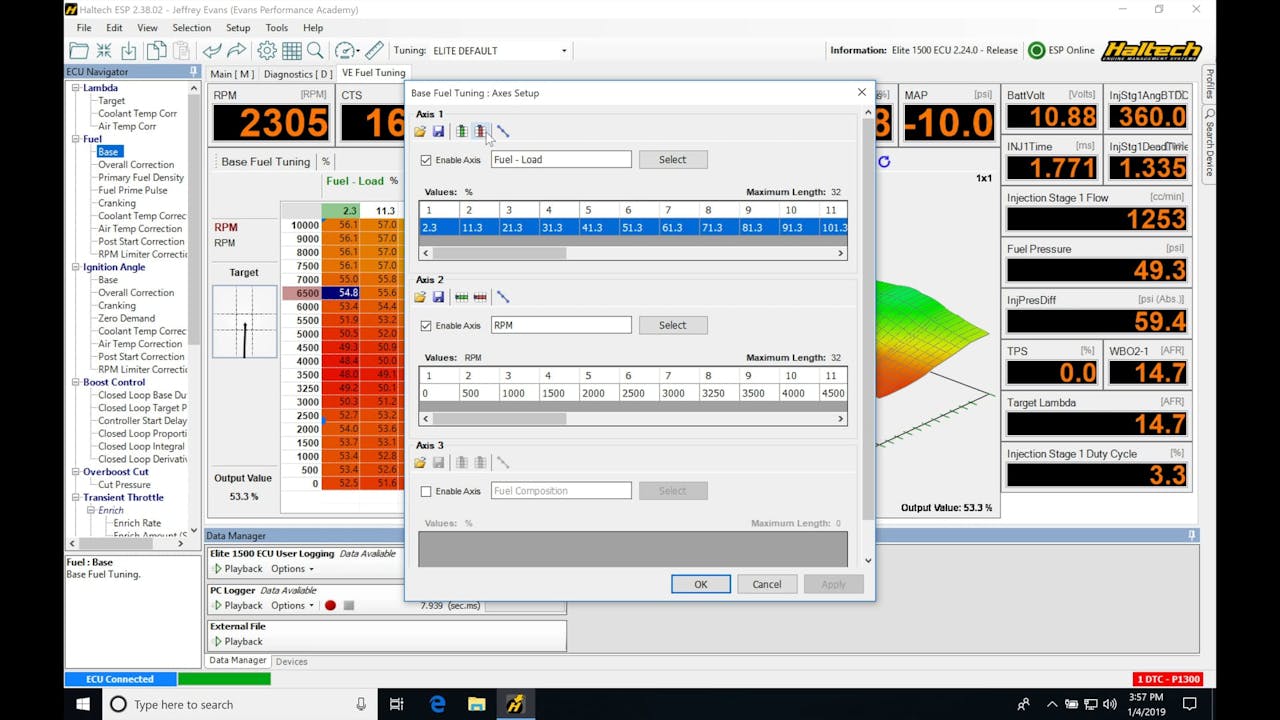Open a saved axis file in Axis 1 section
The width and height of the screenshot is (1280, 720).
[x=420, y=131]
